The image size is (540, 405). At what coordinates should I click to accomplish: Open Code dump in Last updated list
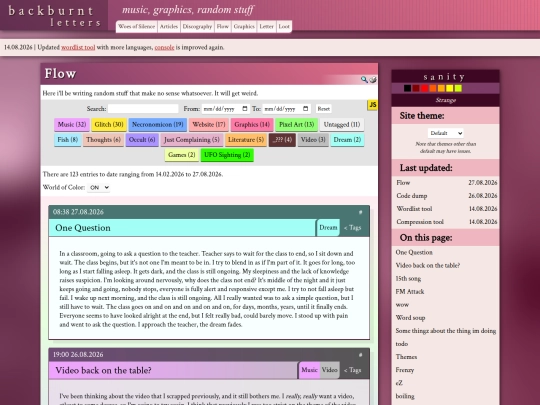(412, 196)
